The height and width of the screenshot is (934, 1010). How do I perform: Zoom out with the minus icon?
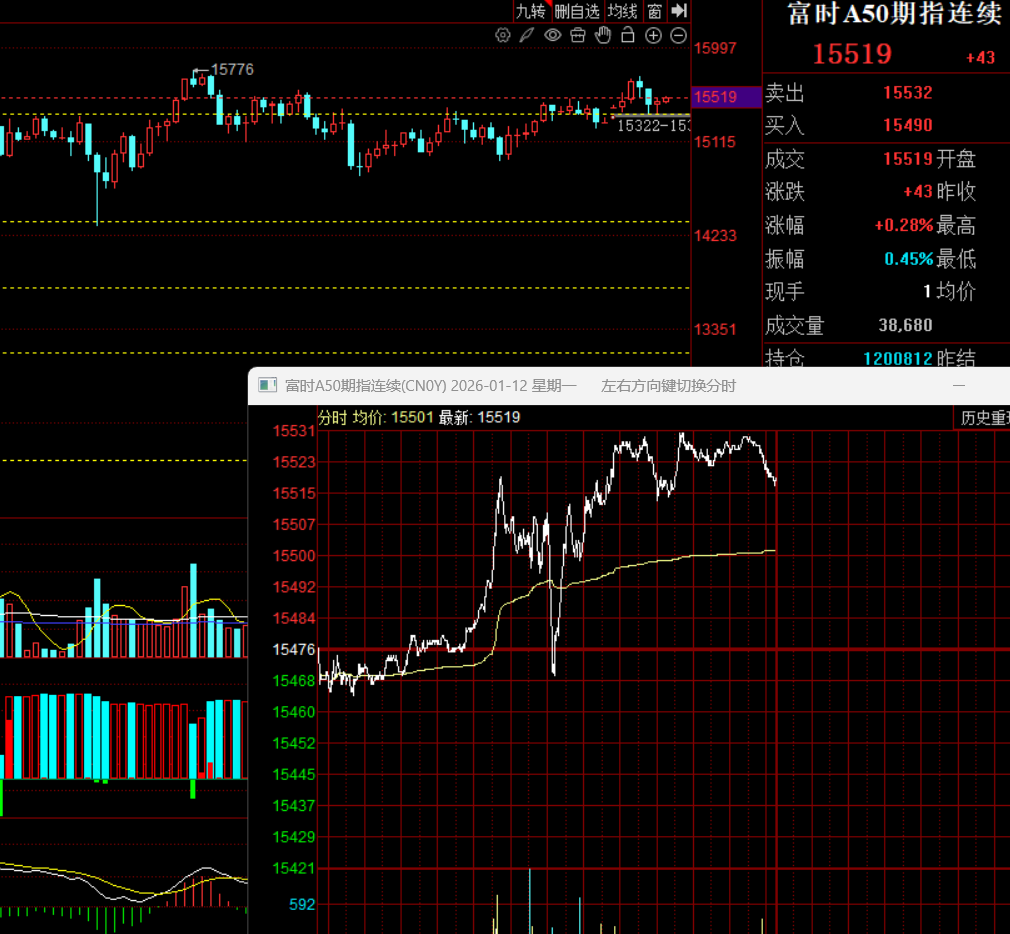pyautogui.click(x=678, y=36)
